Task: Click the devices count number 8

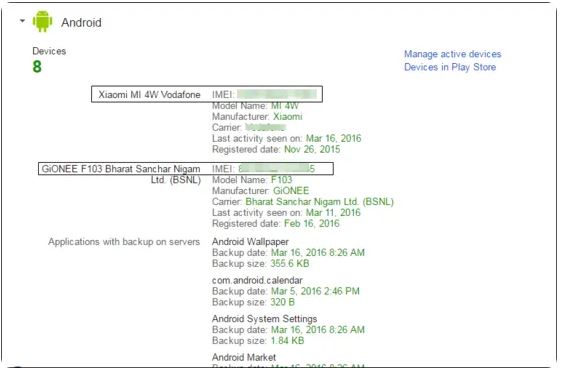Action: tap(37, 67)
